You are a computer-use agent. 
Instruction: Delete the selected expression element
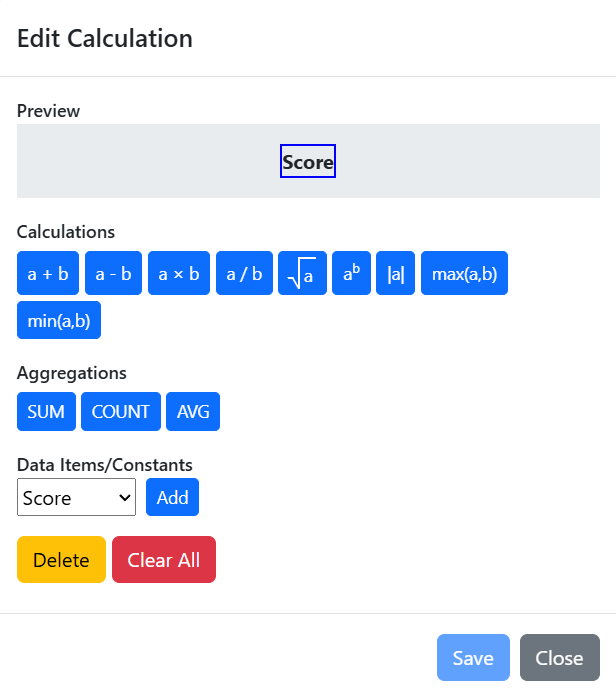point(61,559)
